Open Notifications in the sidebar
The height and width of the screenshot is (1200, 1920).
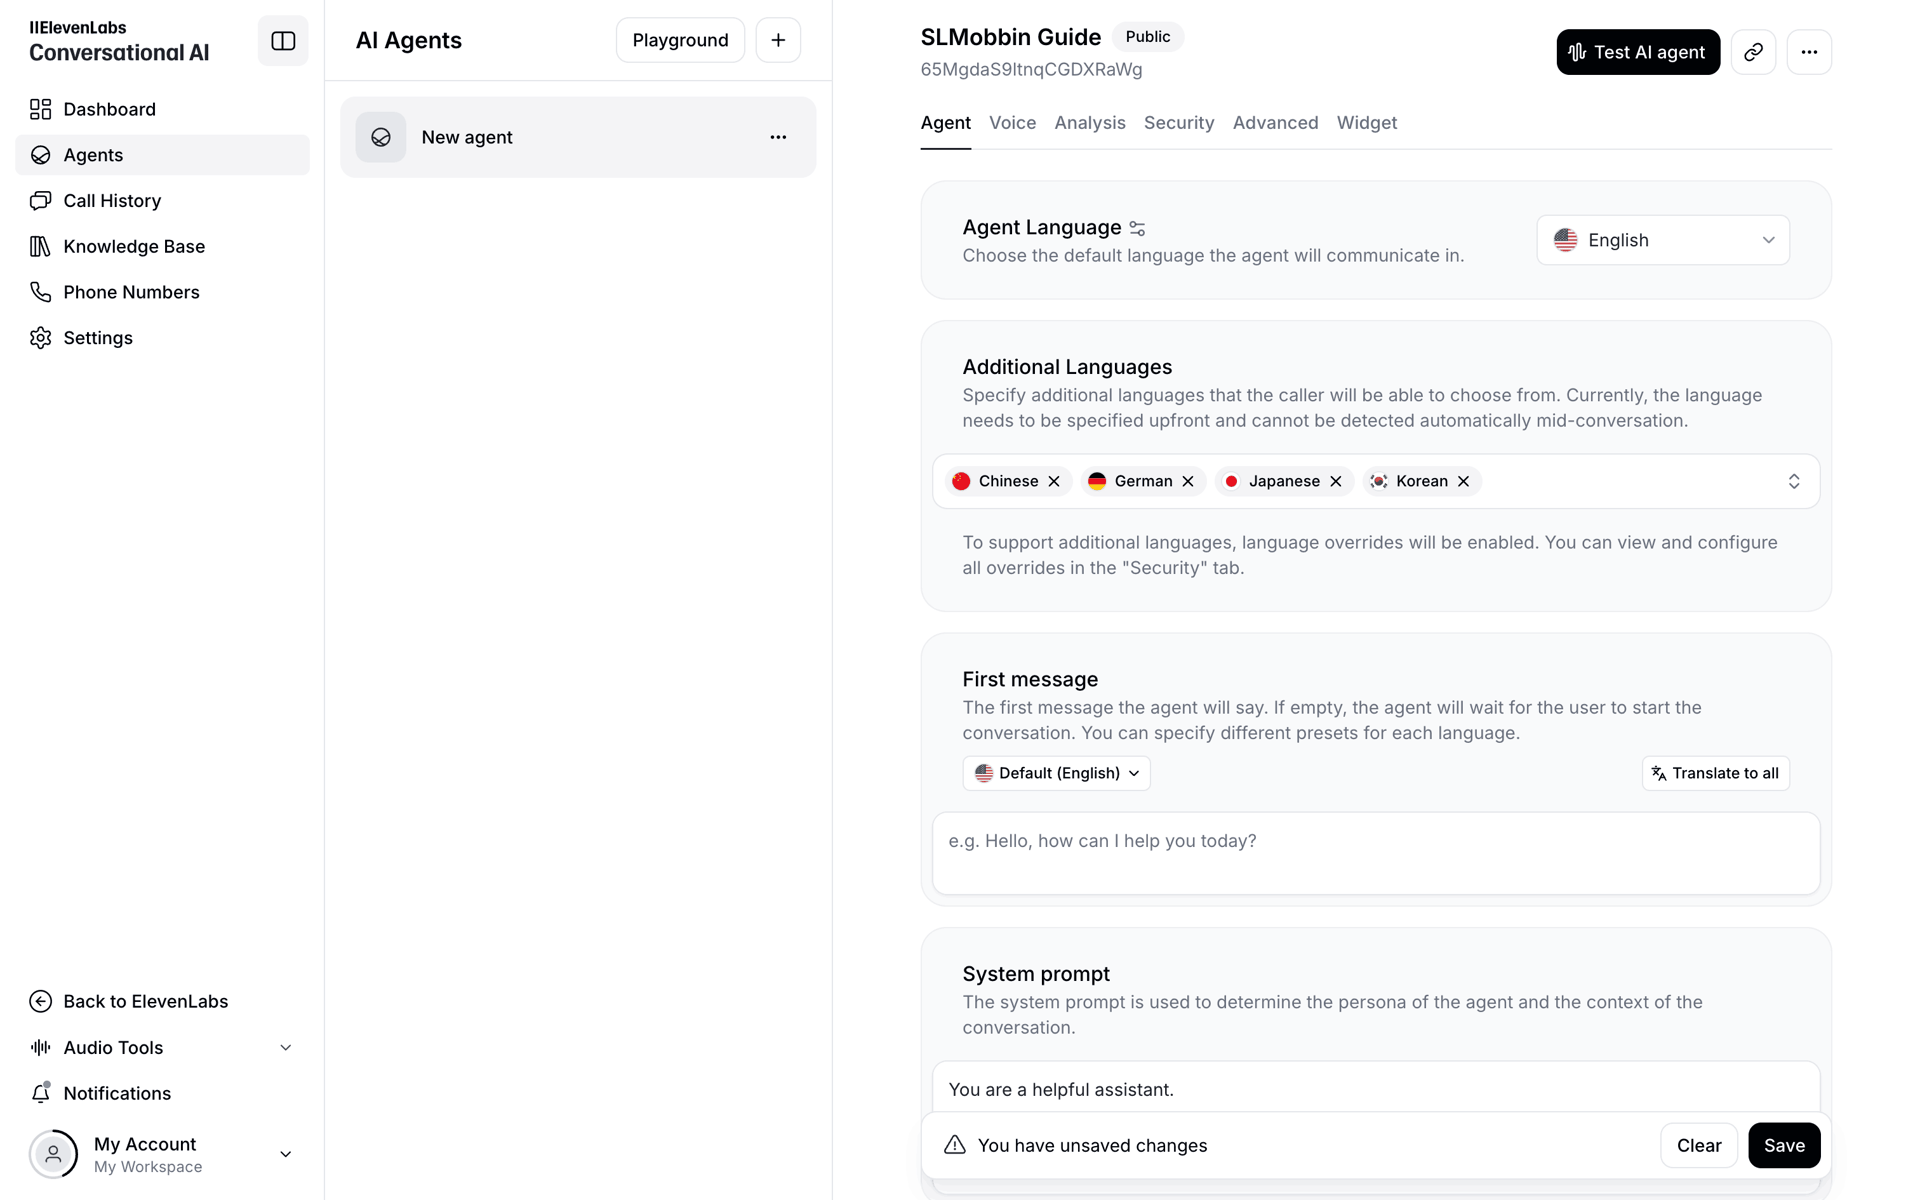tap(162, 1093)
